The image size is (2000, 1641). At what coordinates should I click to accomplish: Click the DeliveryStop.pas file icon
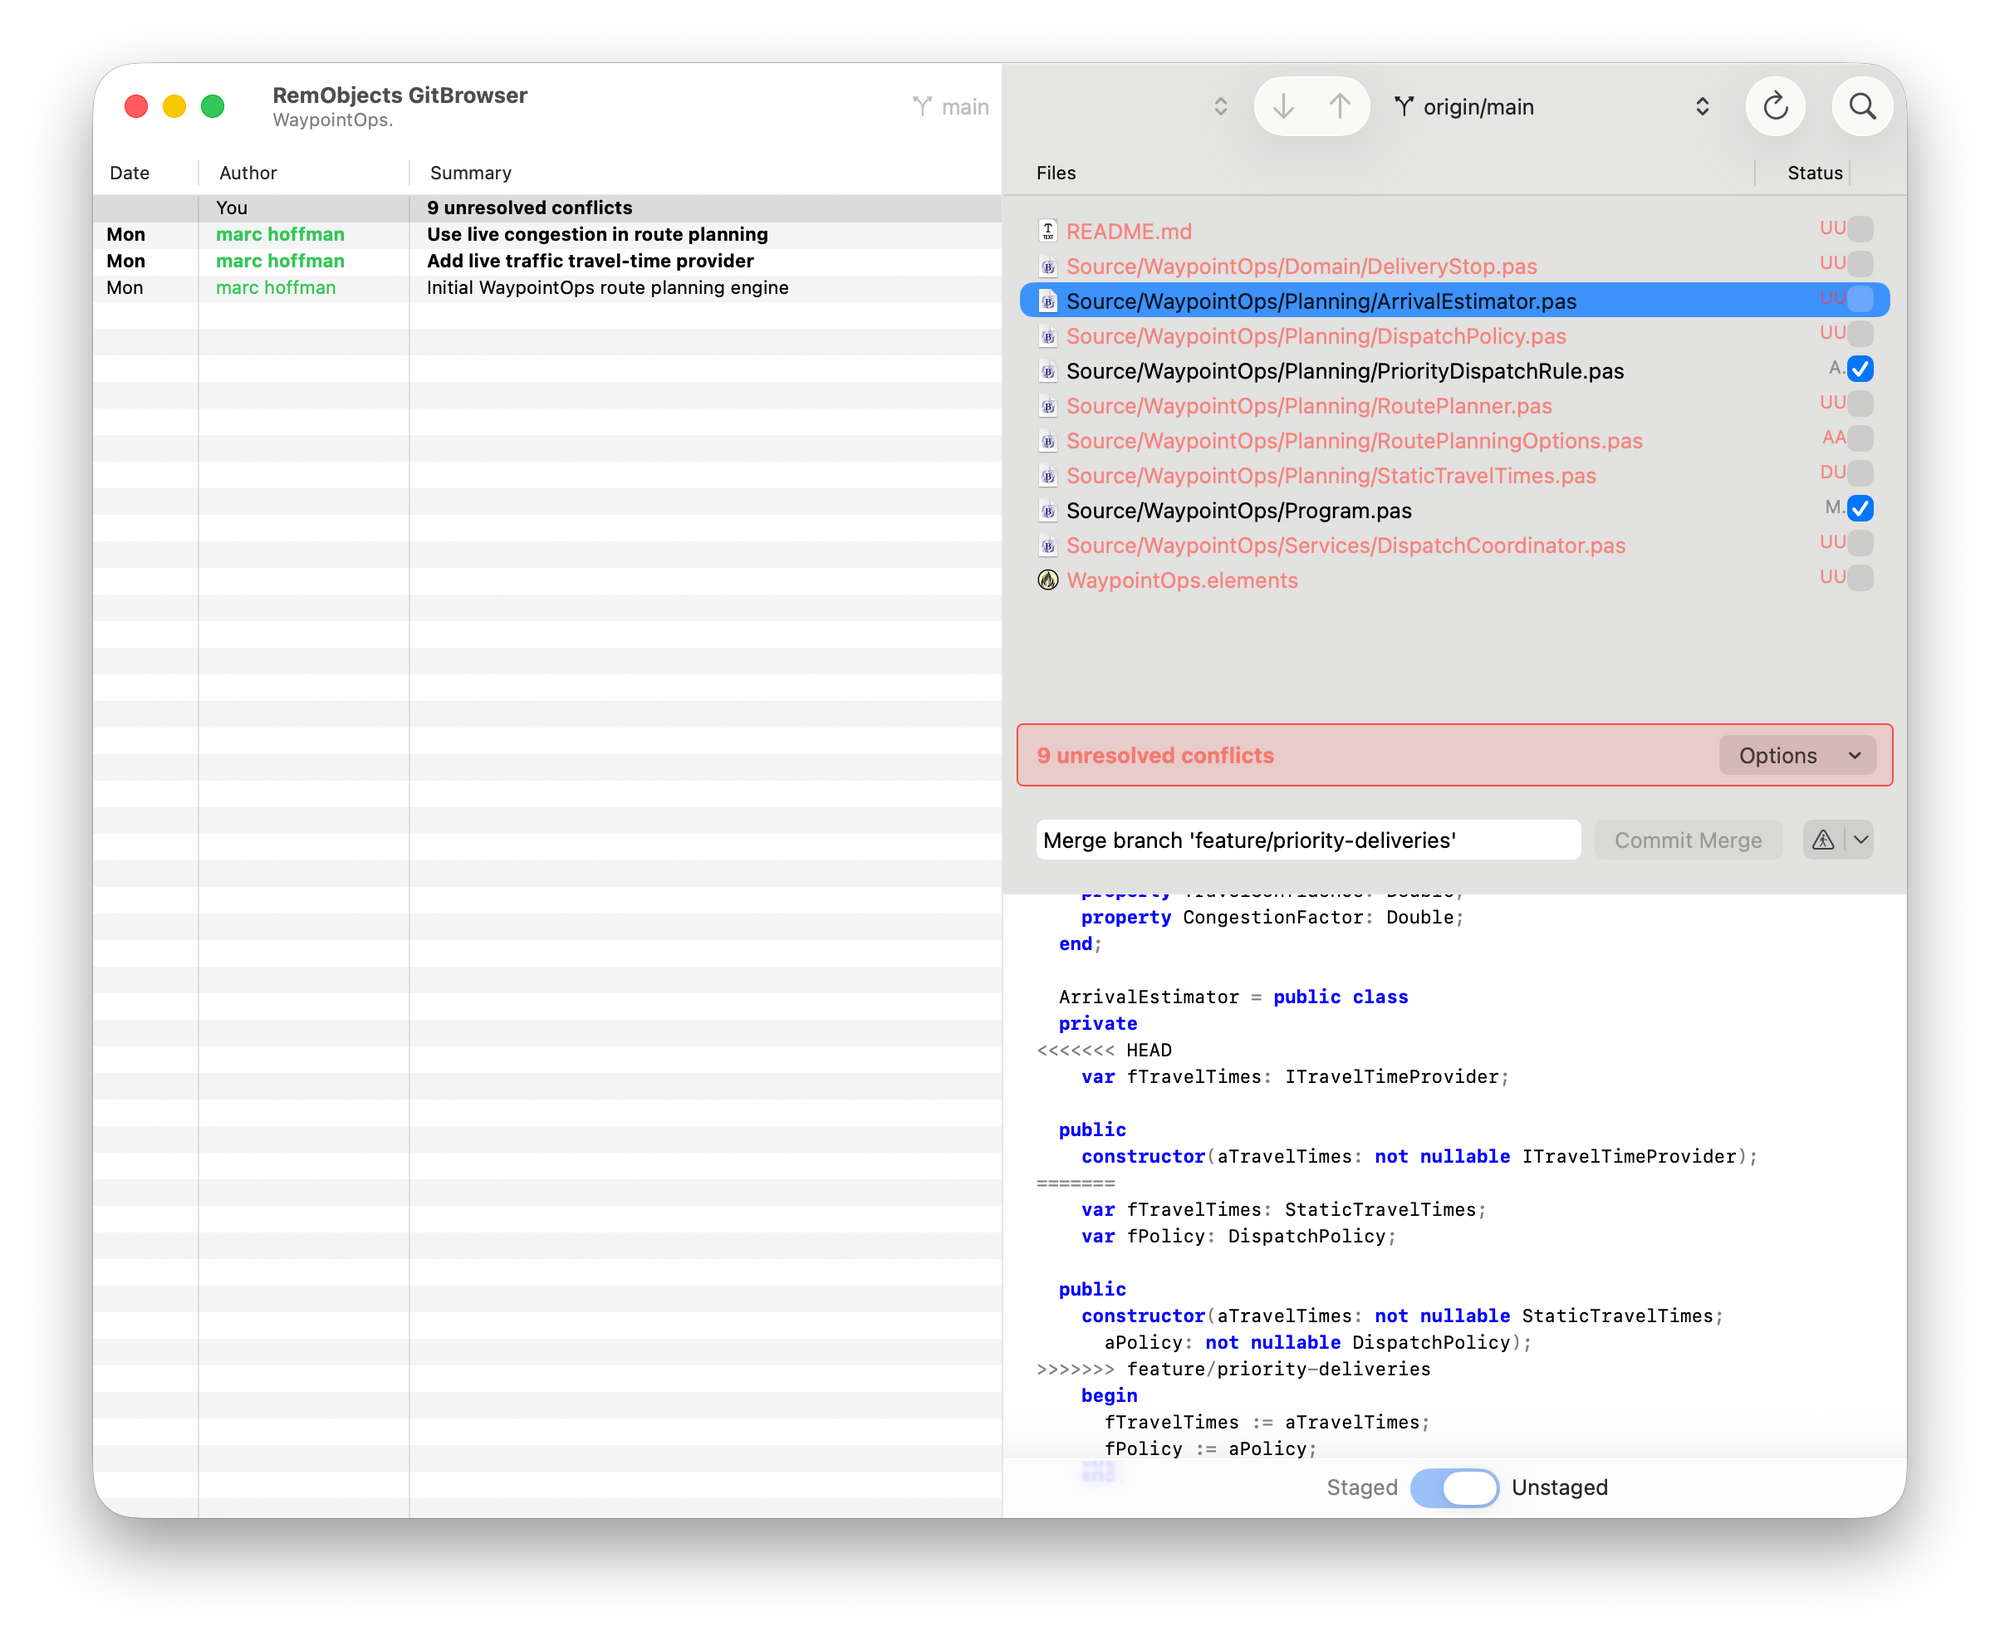coord(1047,266)
